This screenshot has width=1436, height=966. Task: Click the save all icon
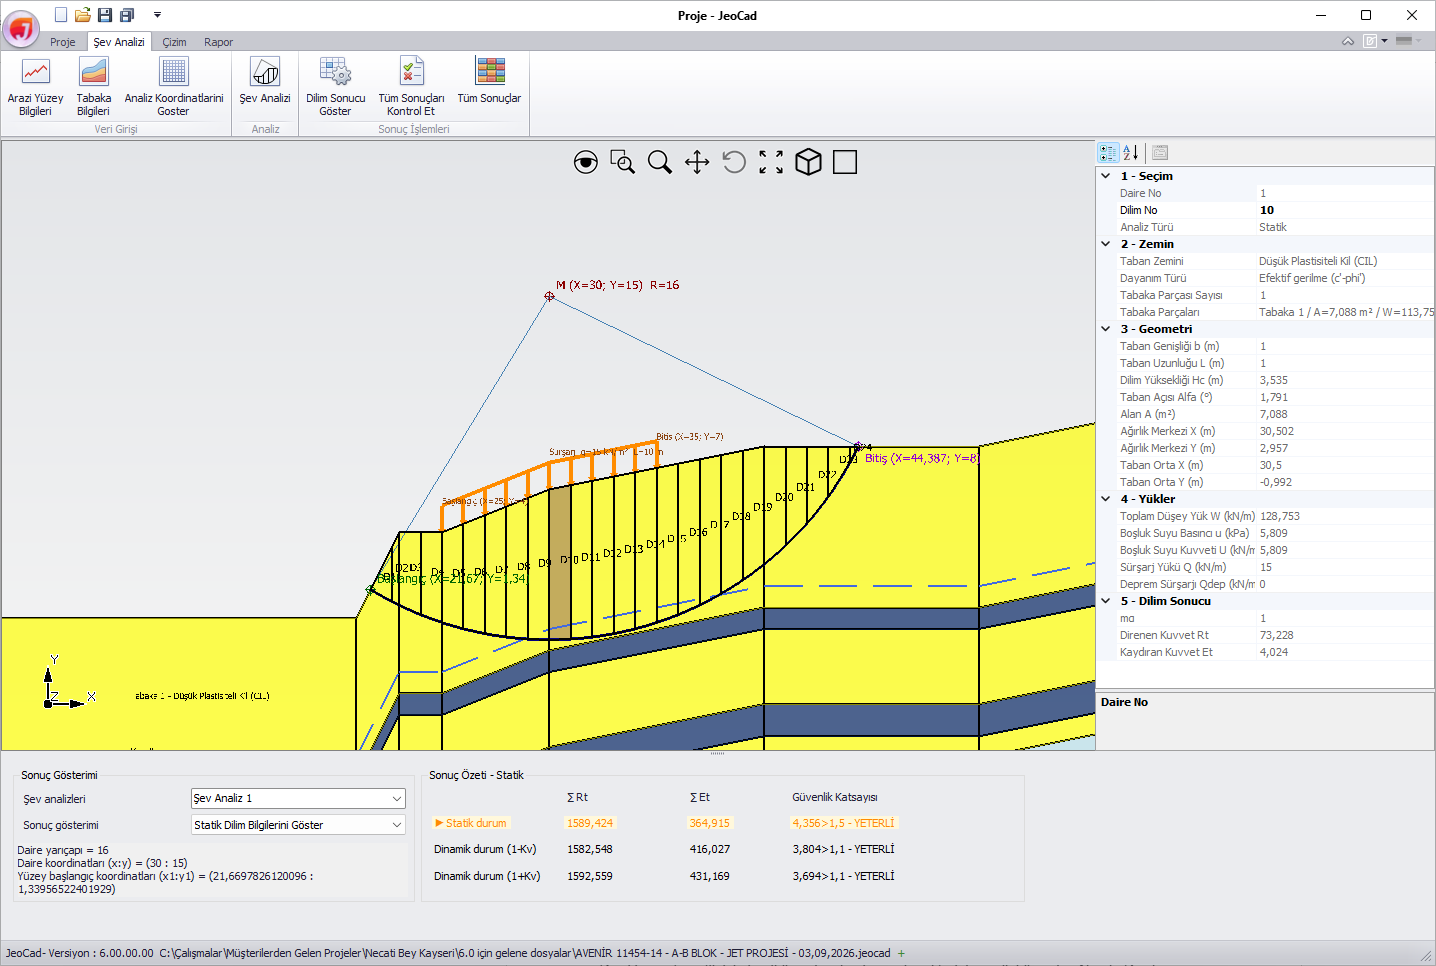(127, 15)
